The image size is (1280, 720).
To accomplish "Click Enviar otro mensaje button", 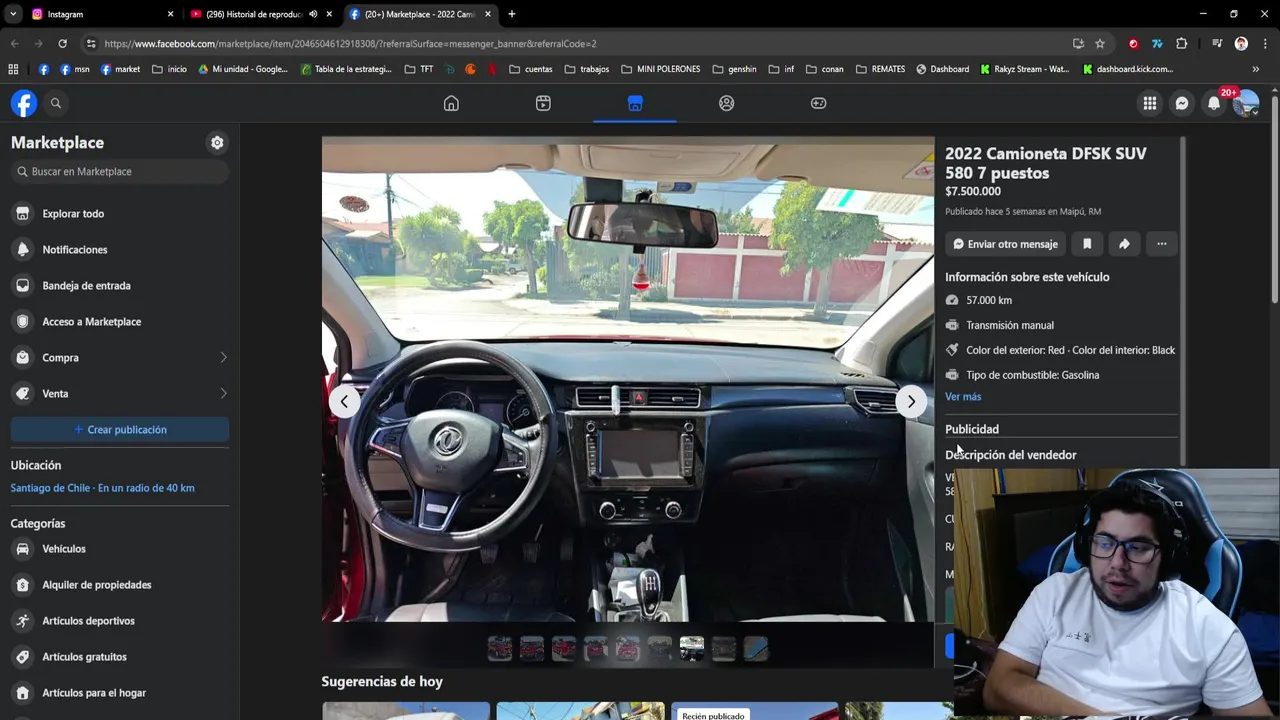I will tap(1005, 244).
